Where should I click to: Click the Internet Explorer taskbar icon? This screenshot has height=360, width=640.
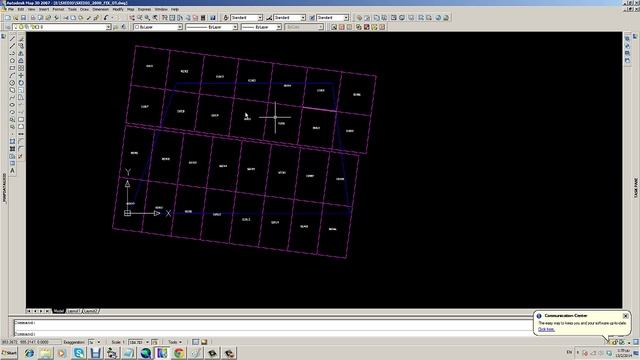click(x=29, y=353)
